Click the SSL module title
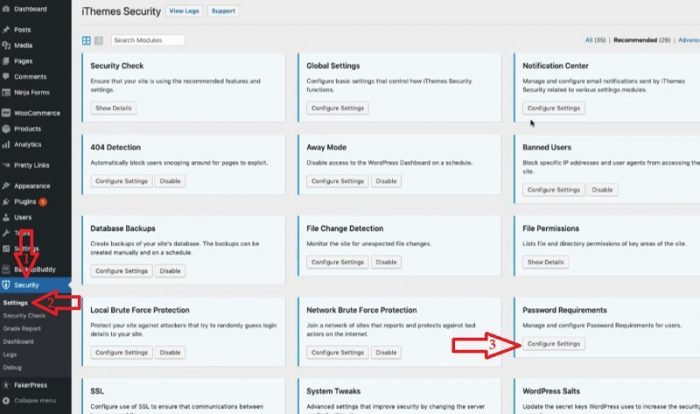700x414 pixels. pyautogui.click(x=97, y=391)
